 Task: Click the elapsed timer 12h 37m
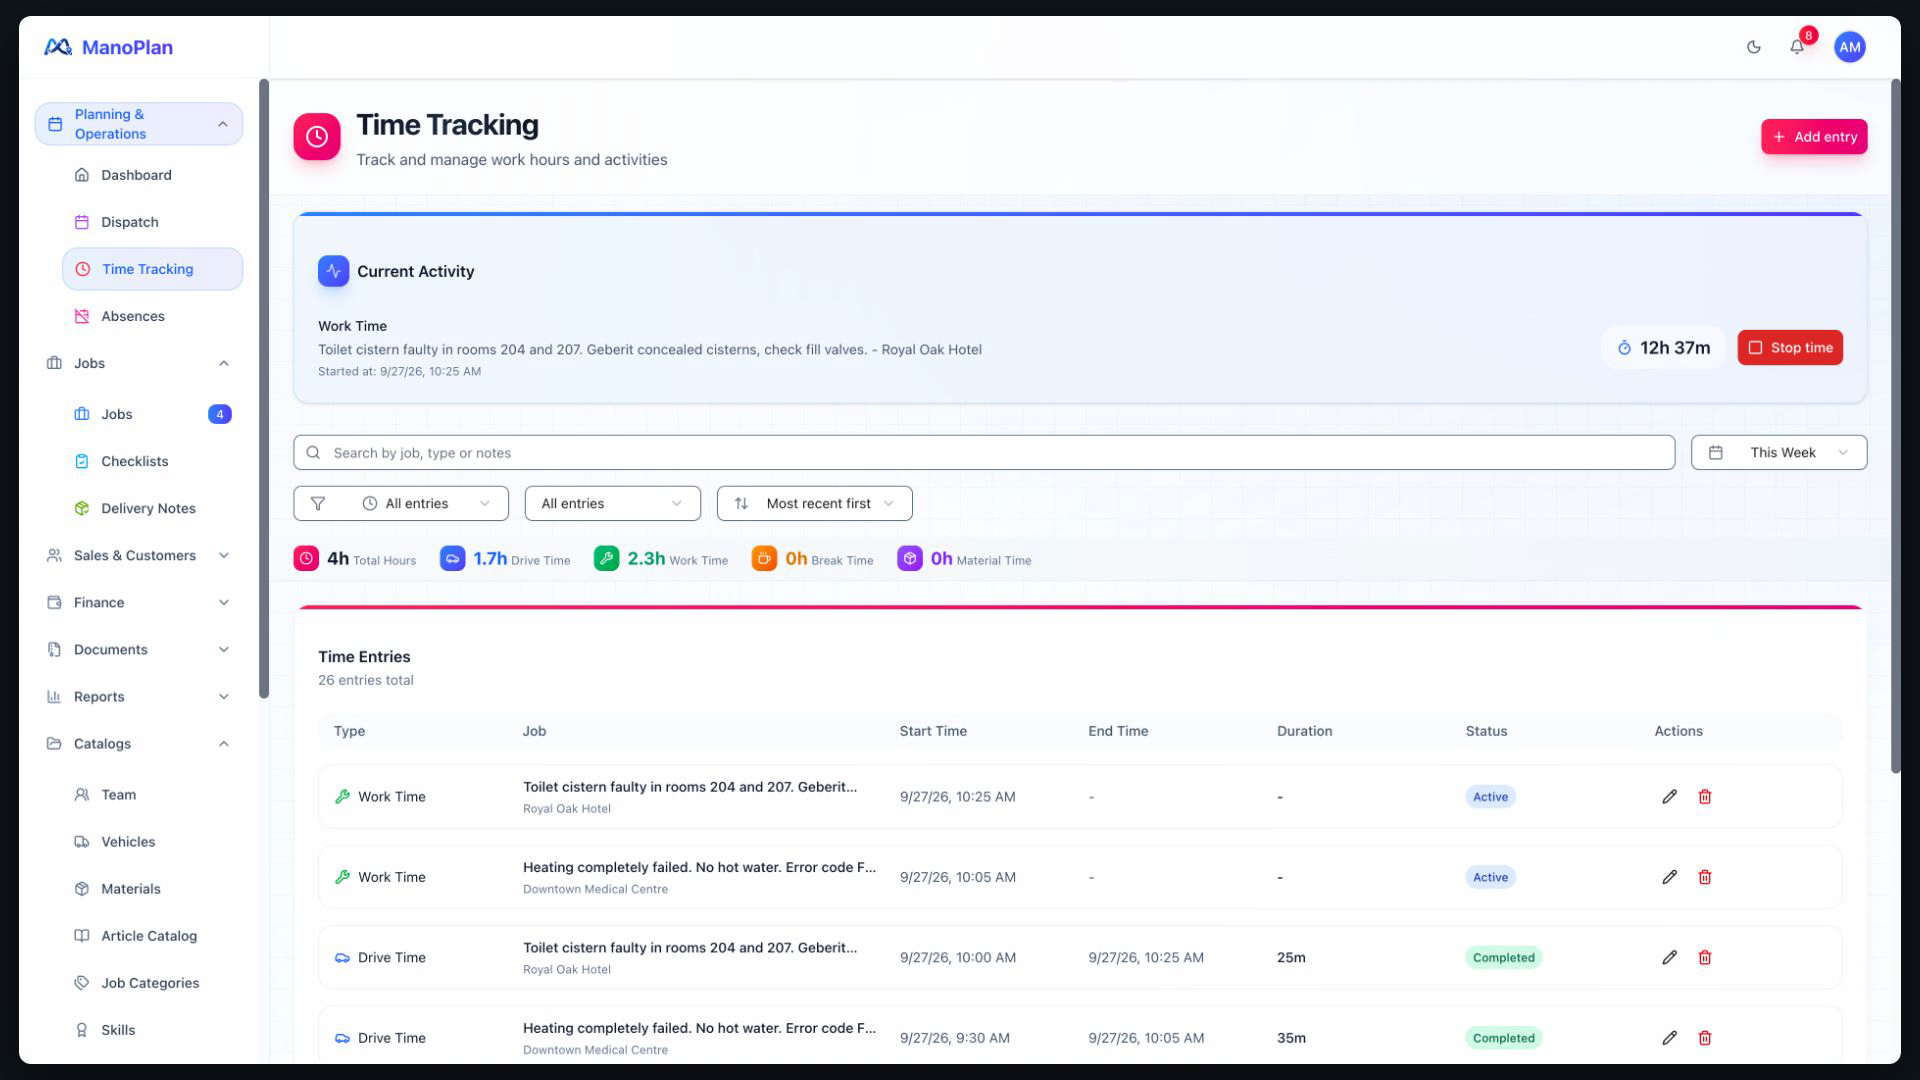click(x=1663, y=348)
